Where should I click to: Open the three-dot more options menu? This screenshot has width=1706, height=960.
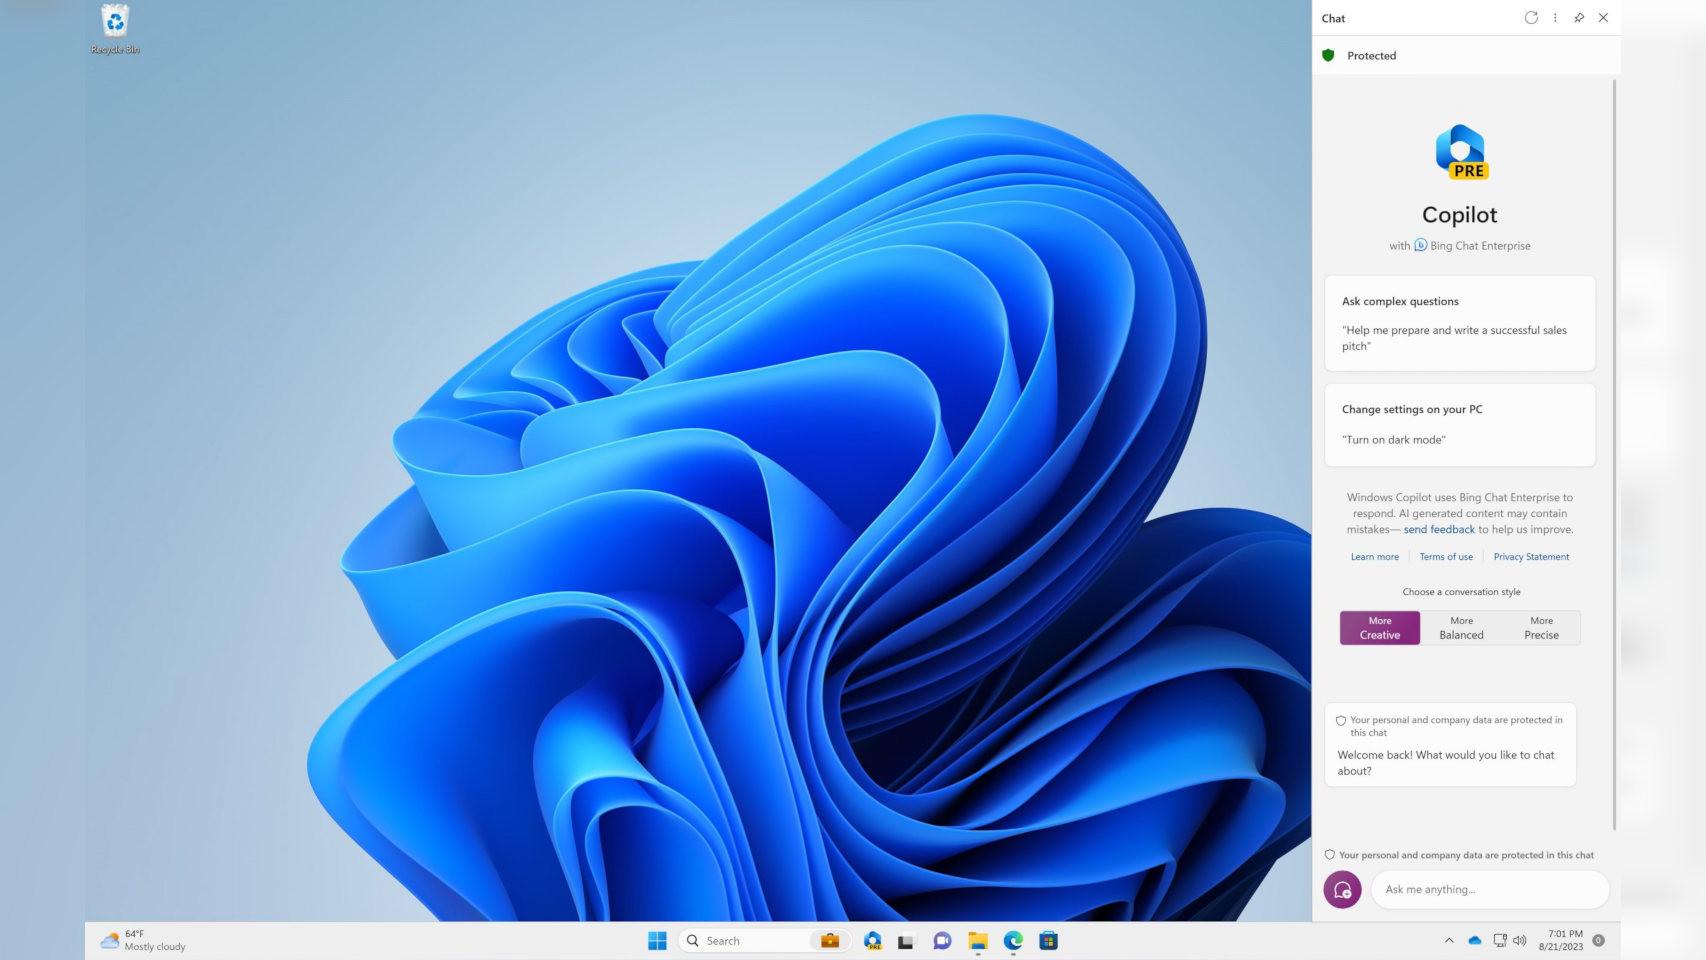pyautogui.click(x=1555, y=18)
